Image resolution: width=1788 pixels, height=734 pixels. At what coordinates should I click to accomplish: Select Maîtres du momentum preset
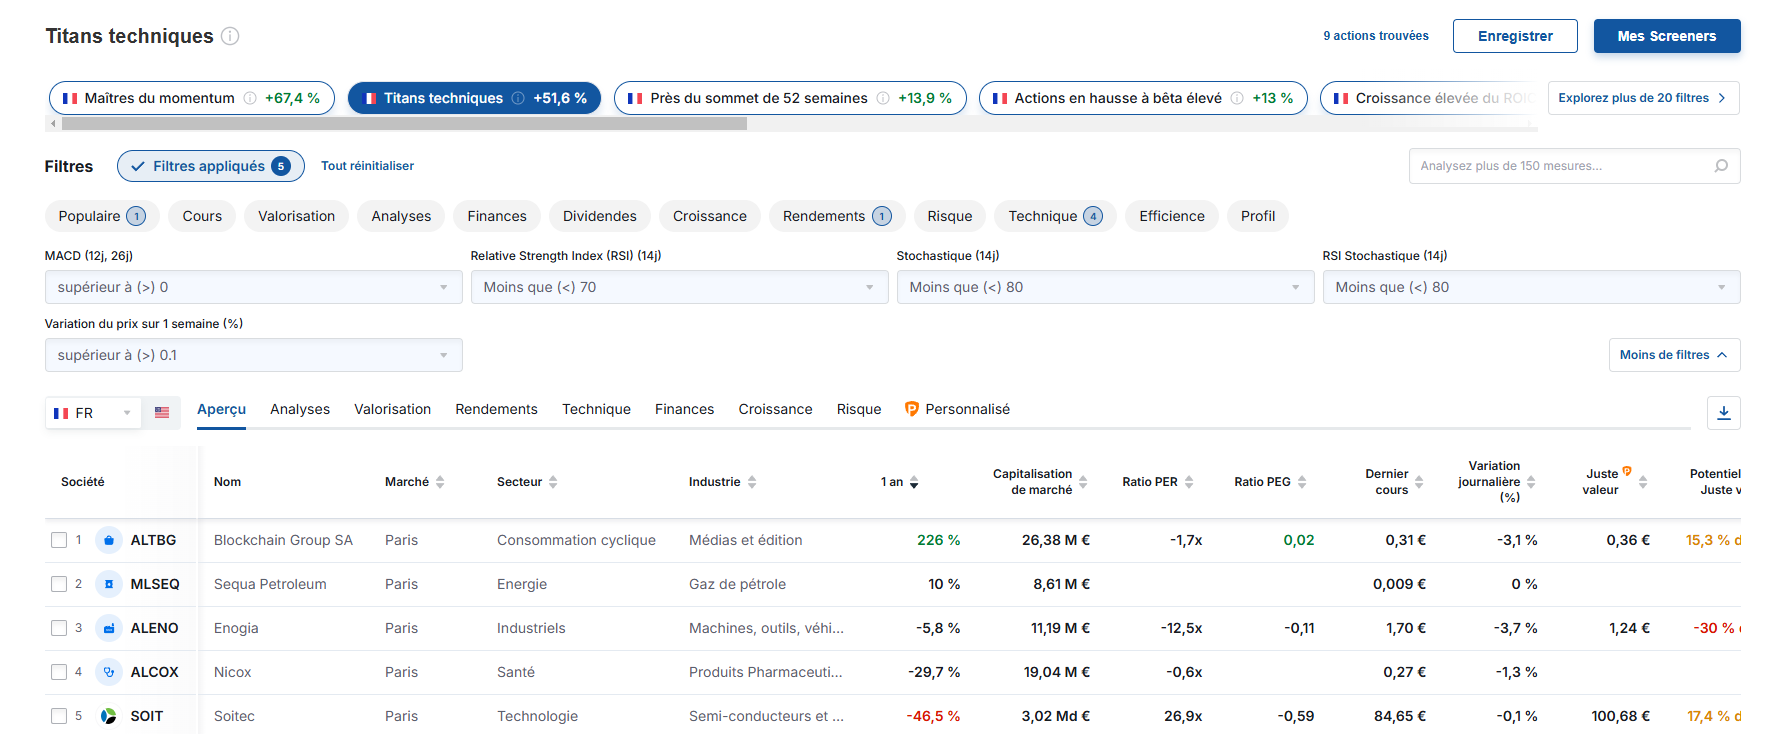pos(192,98)
